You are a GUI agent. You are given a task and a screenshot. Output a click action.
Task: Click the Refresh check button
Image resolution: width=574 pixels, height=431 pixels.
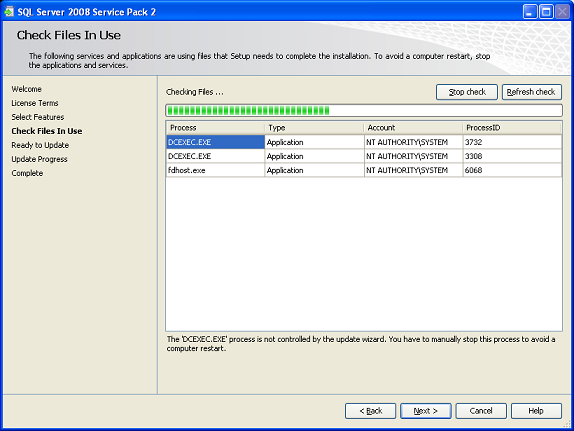click(532, 92)
